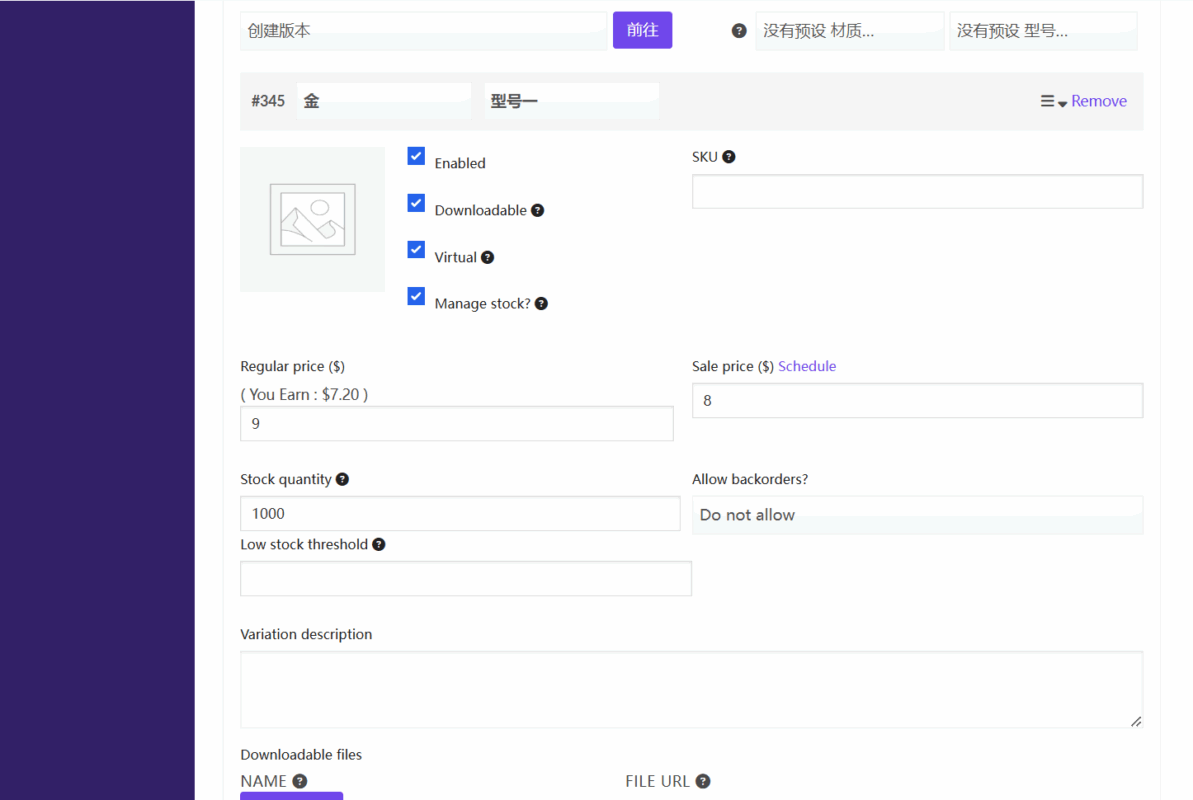The image size is (1193, 800).
Task: Click the Manage stock help icon
Action: point(541,304)
